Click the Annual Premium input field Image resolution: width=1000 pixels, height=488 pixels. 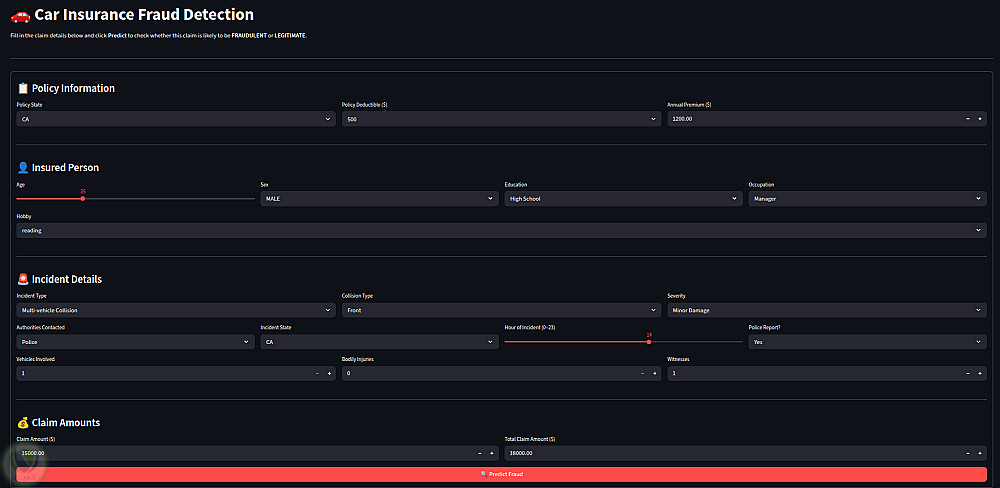[x=814, y=119]
